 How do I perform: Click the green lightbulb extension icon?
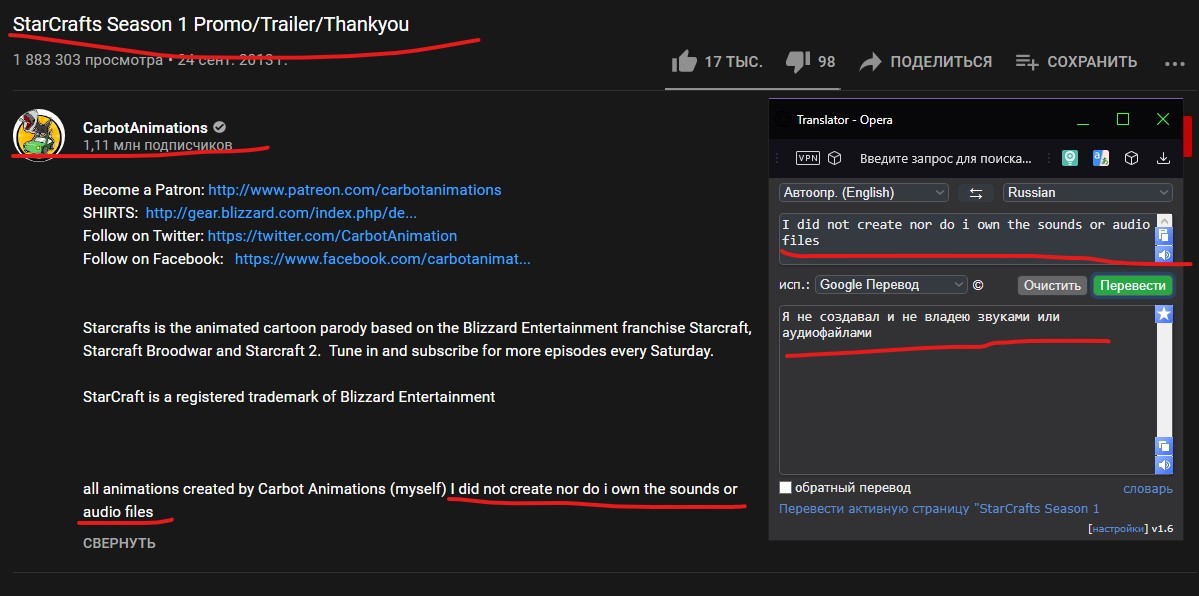1070,158
